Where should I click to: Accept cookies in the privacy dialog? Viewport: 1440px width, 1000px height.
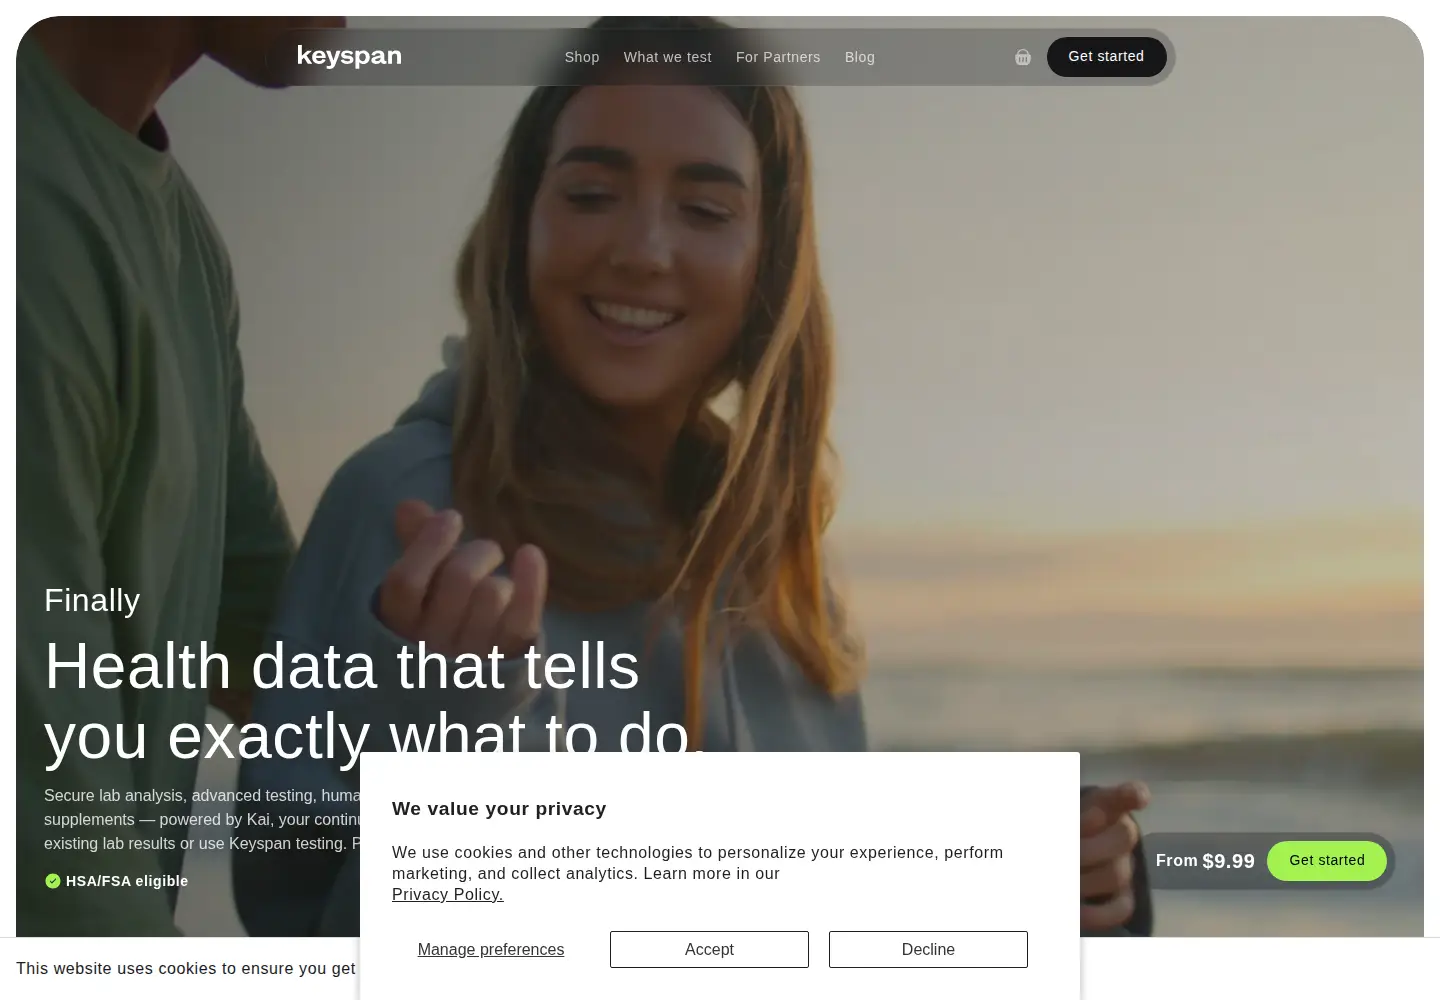tap(709, 950)
